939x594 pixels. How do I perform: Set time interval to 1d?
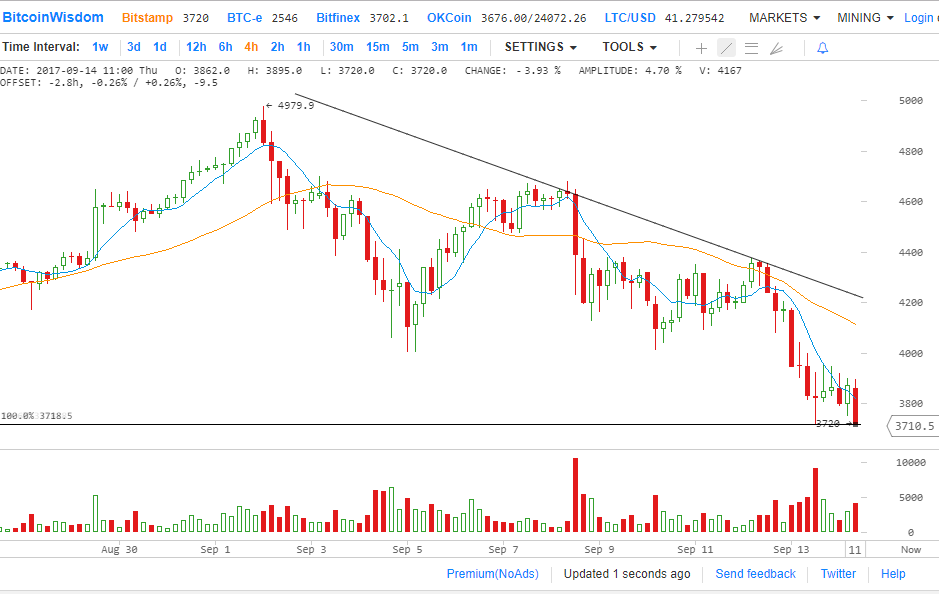click(160, 47)
